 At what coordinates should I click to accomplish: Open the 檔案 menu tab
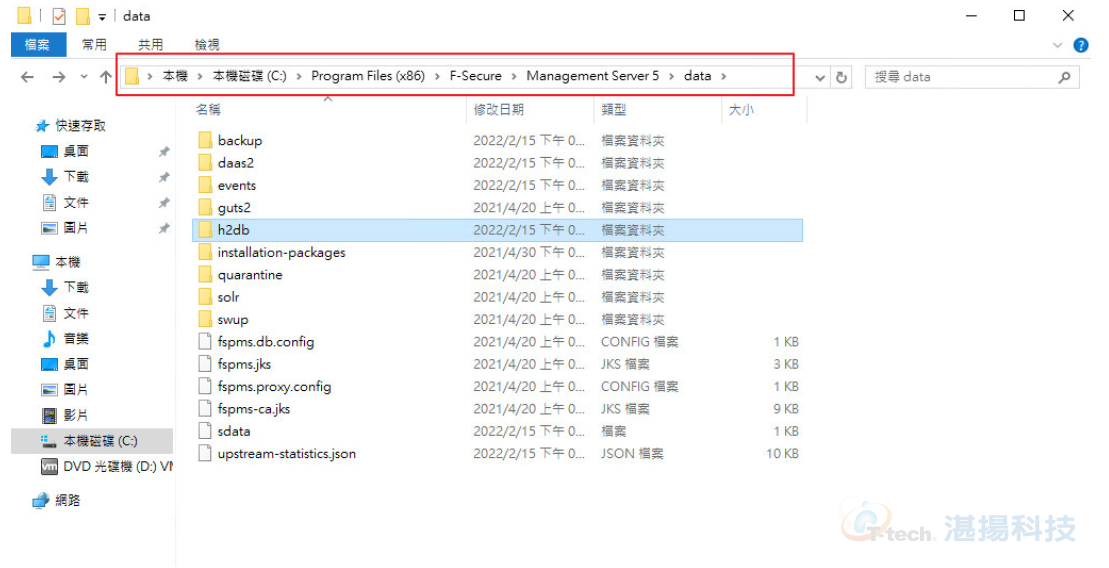(x=37, y=45)
